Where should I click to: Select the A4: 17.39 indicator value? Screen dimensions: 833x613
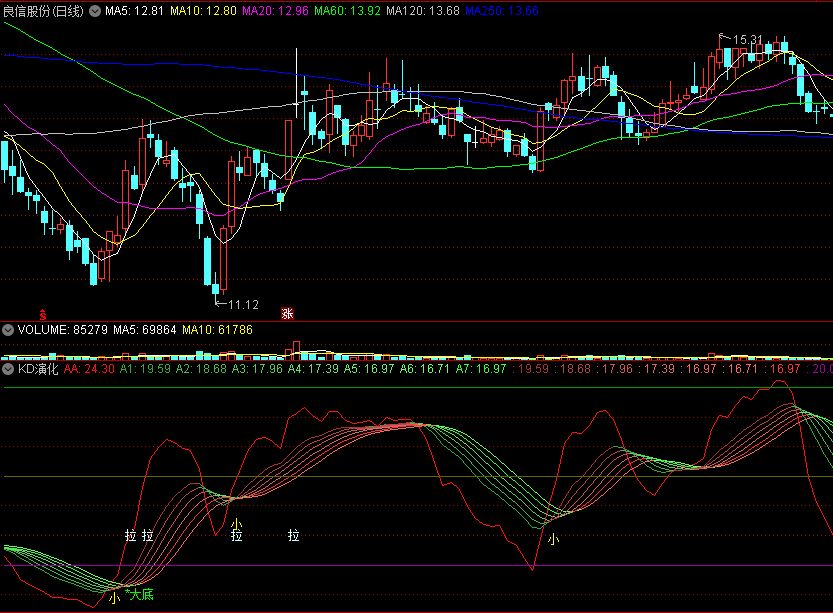coord(313,369)
